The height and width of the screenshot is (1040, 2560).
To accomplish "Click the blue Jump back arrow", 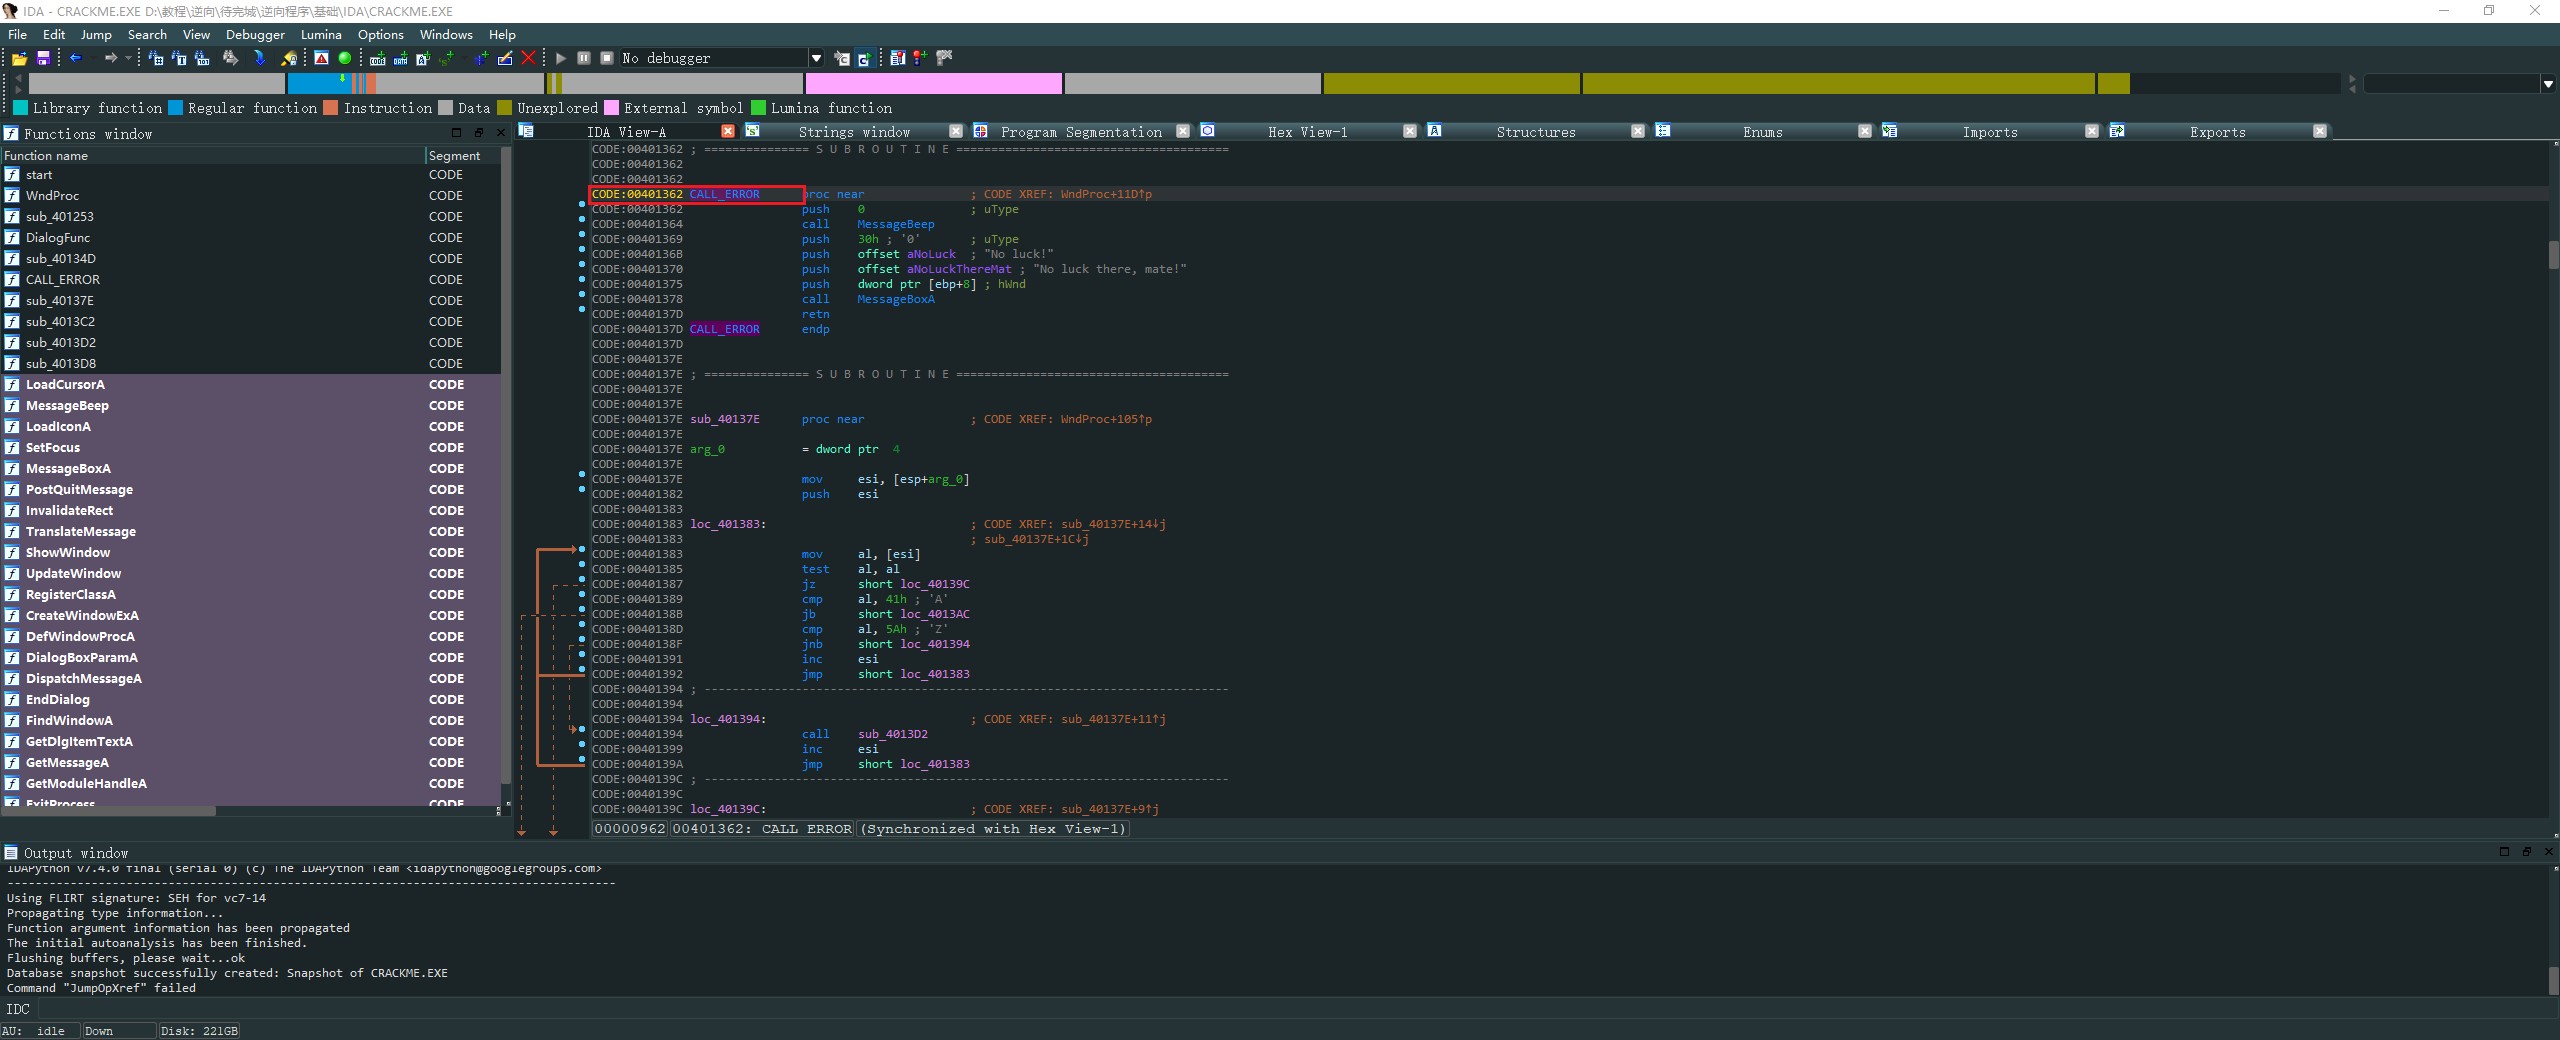I will (76, 58).
